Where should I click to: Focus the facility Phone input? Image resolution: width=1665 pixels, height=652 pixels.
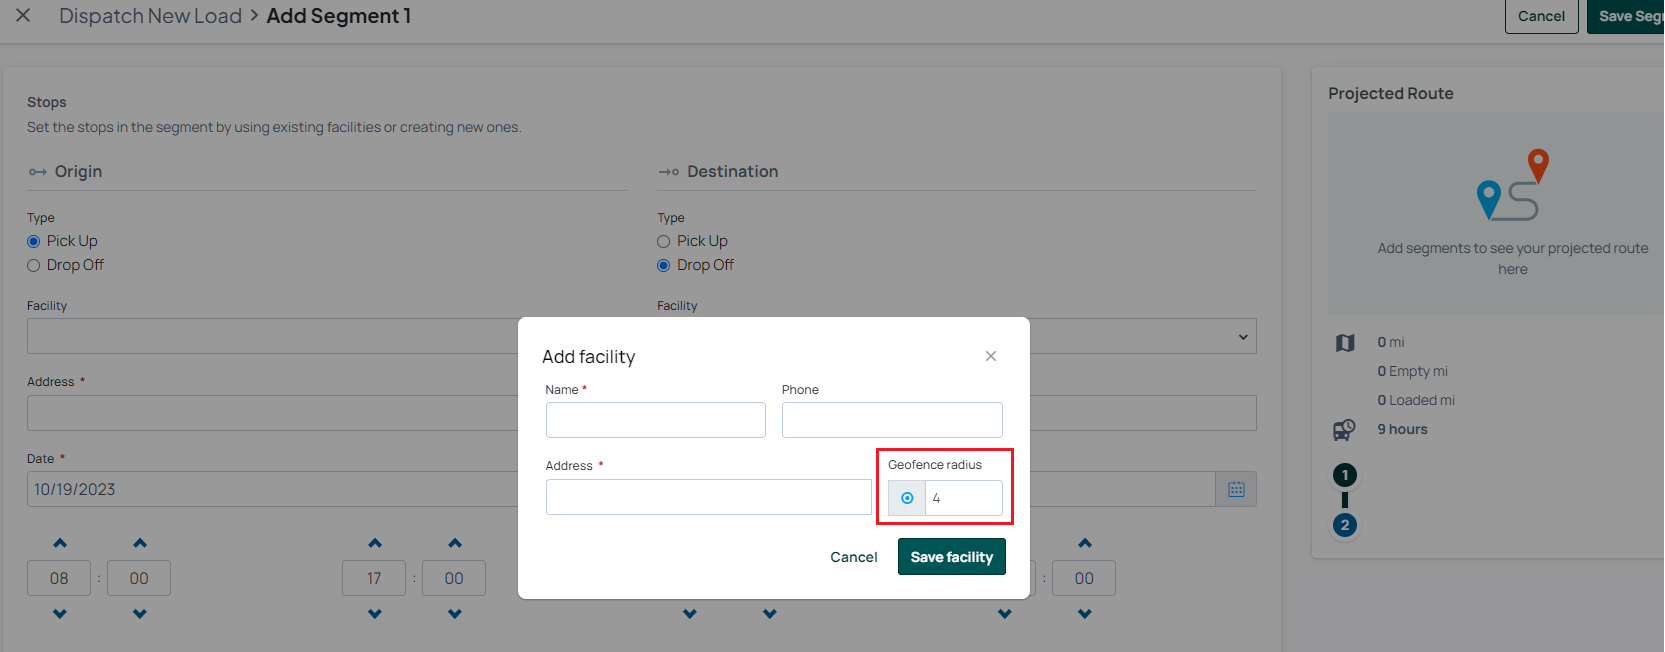[x=892, y=420]
